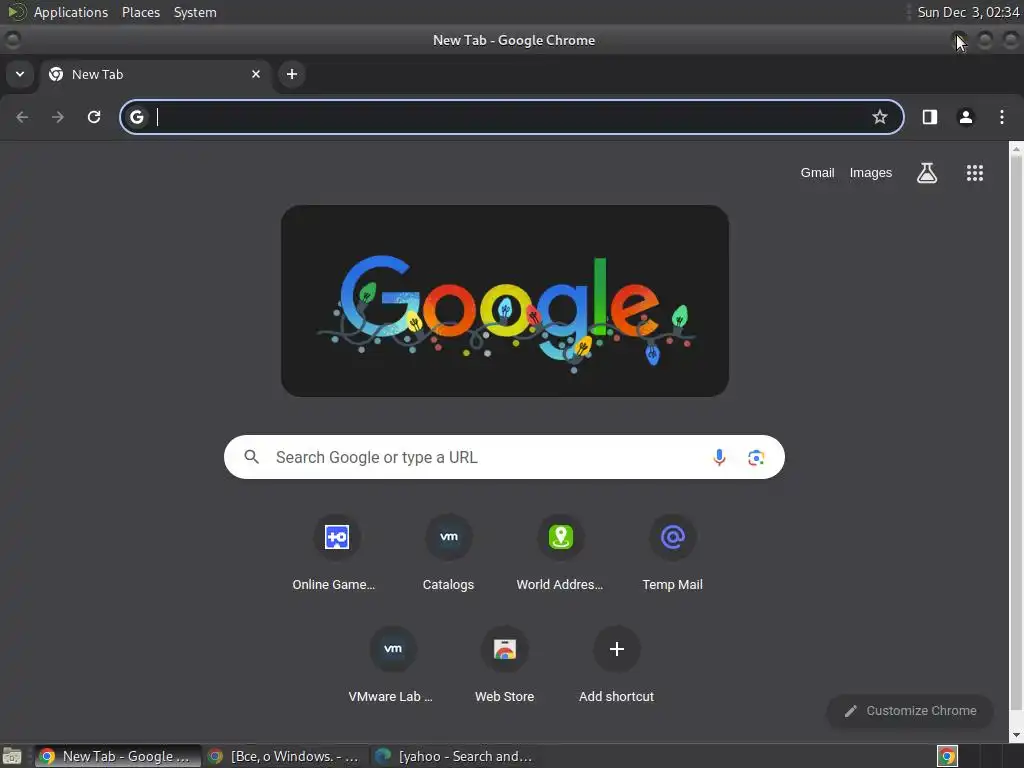Click the window menu button in the title bar

[x=12, y=40]
